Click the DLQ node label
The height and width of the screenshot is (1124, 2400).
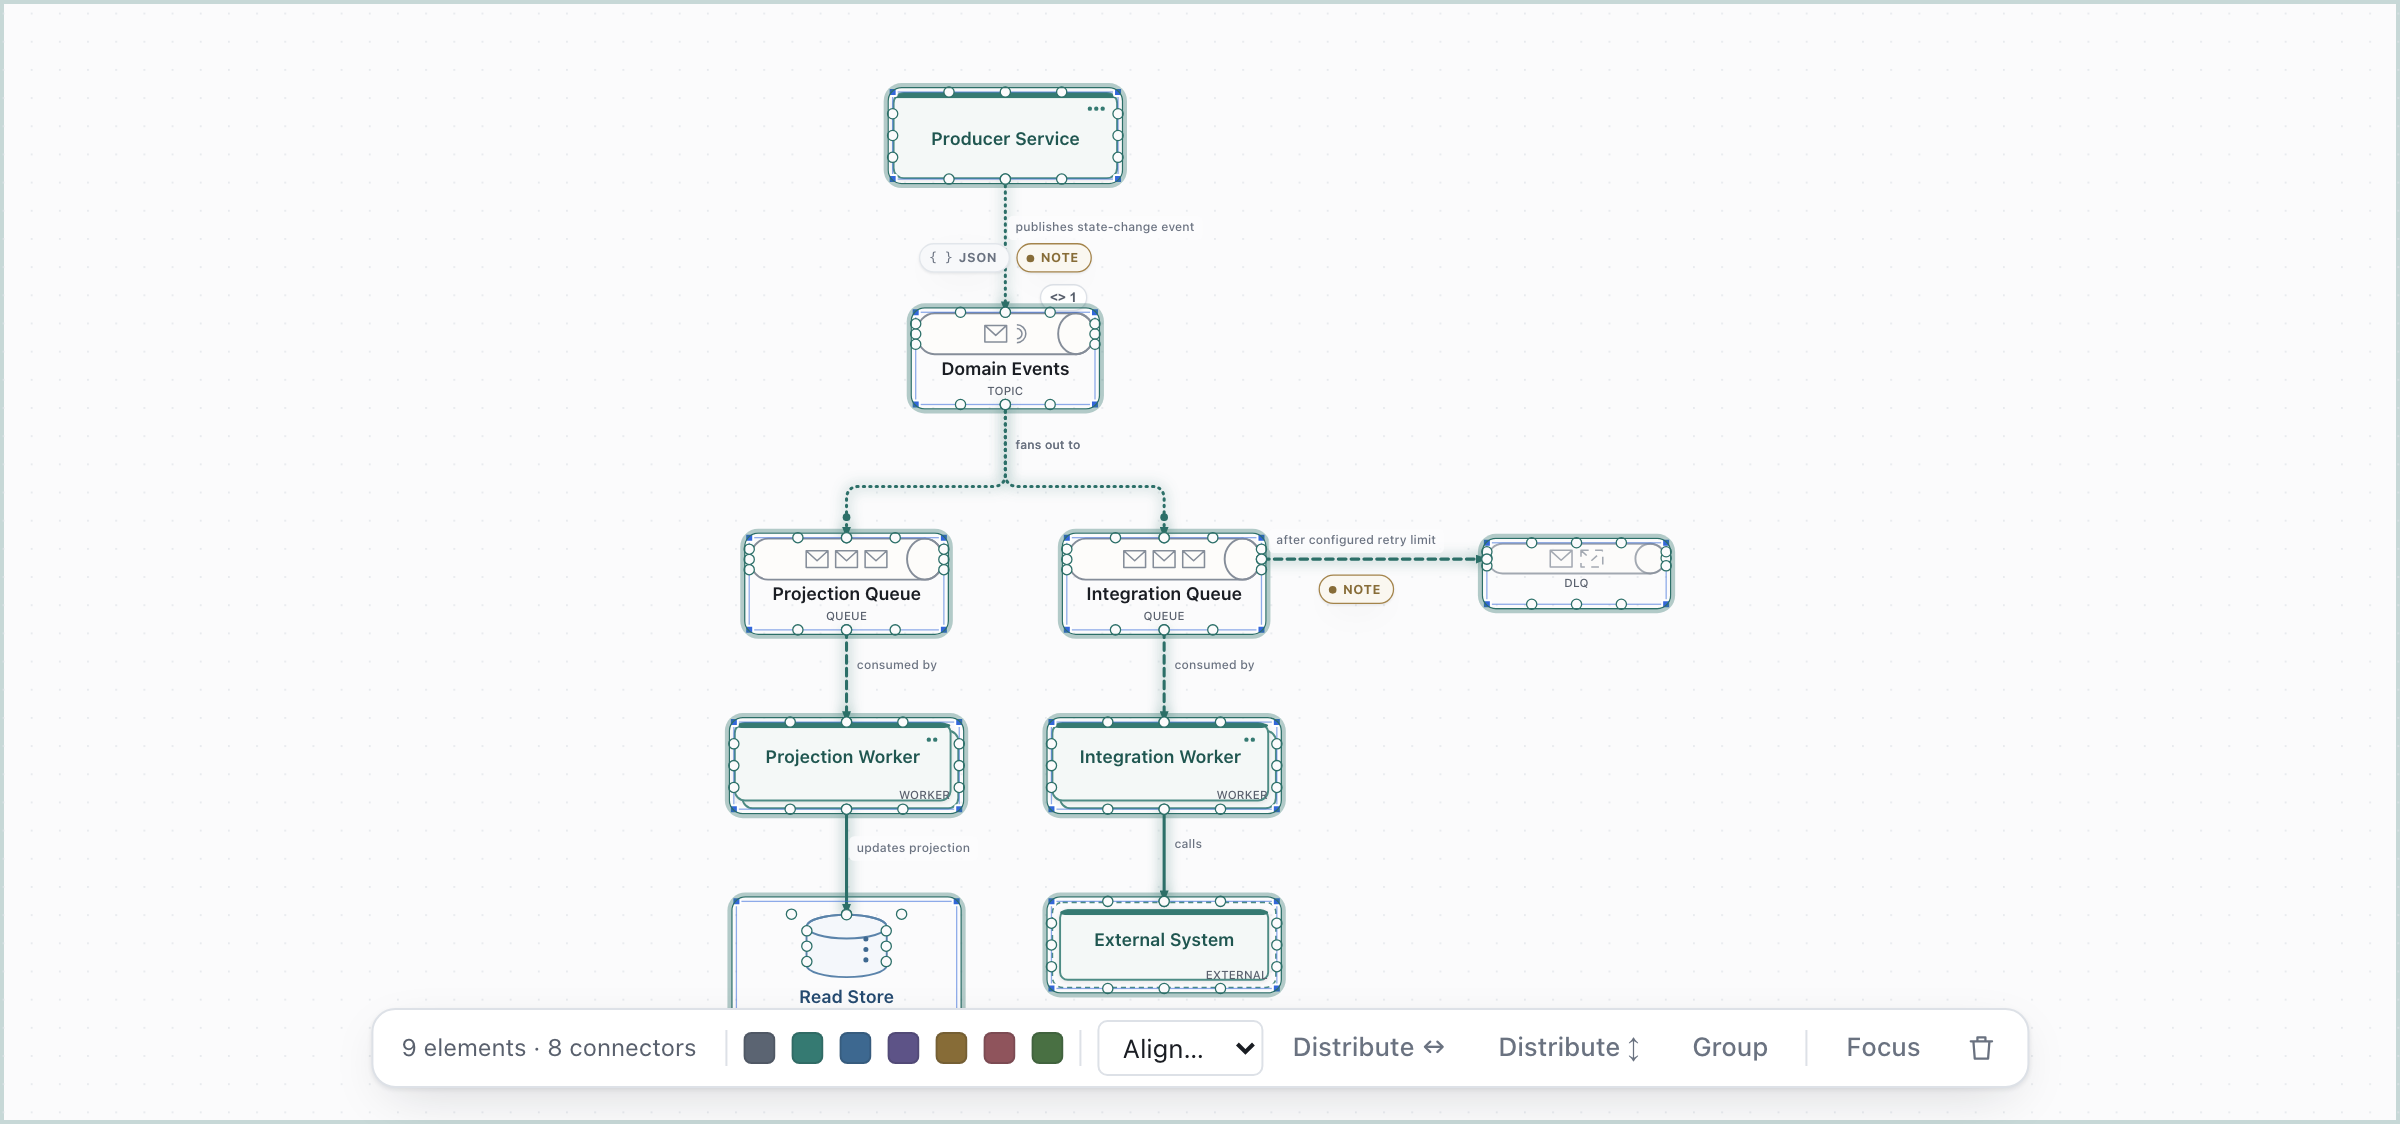coord(1576,583)
